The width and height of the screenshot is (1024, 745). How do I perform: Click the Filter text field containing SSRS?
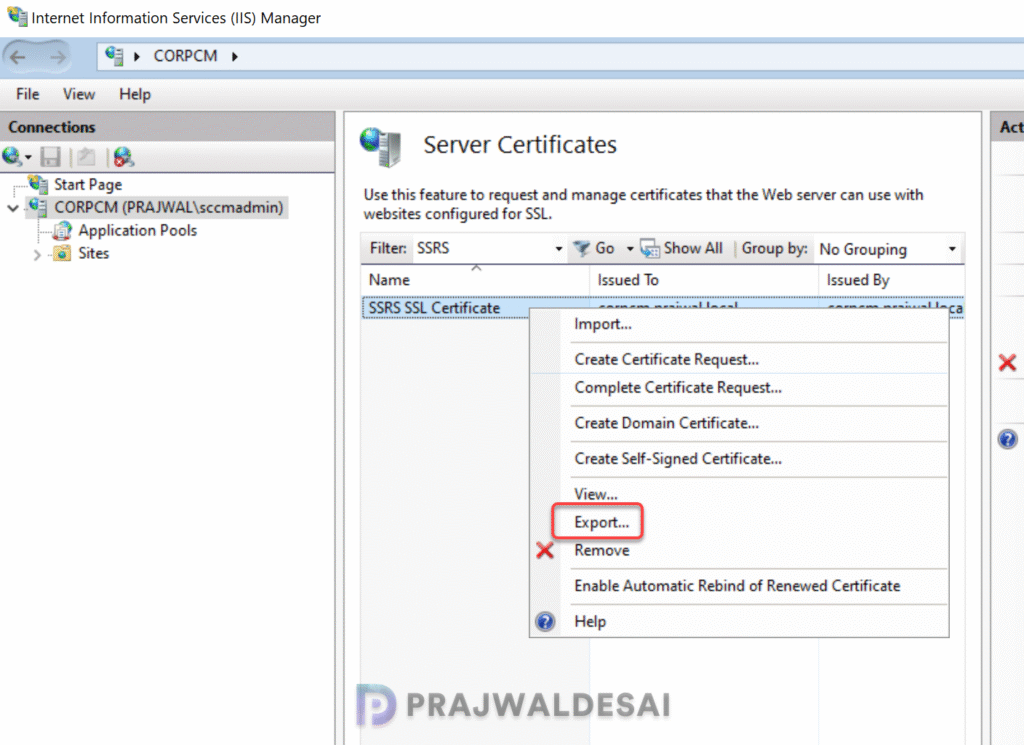(x=483, y=249)
